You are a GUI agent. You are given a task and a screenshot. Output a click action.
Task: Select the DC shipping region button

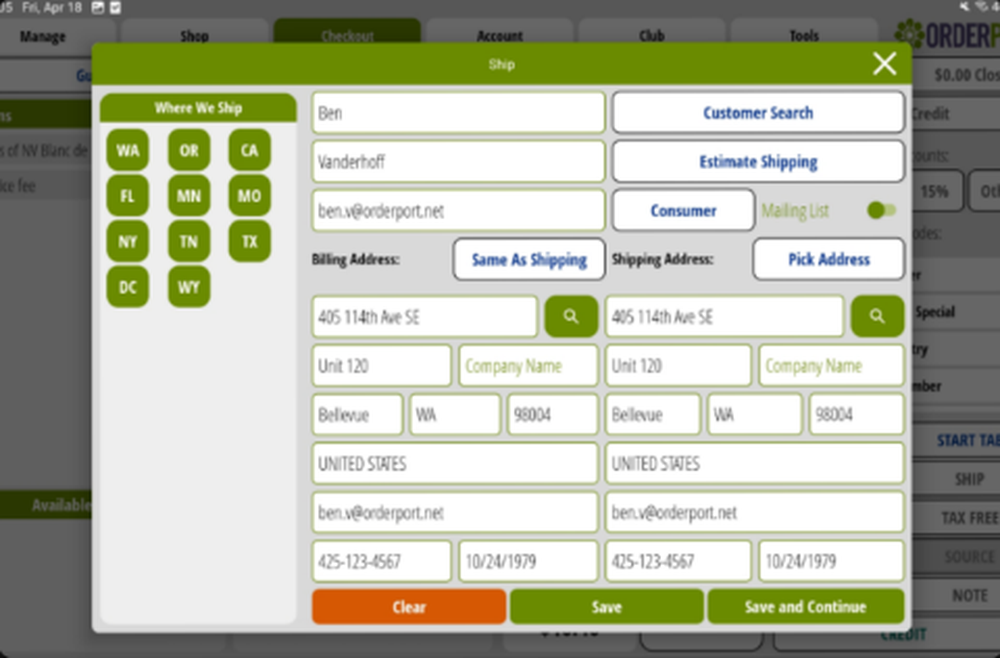point(127,287)
